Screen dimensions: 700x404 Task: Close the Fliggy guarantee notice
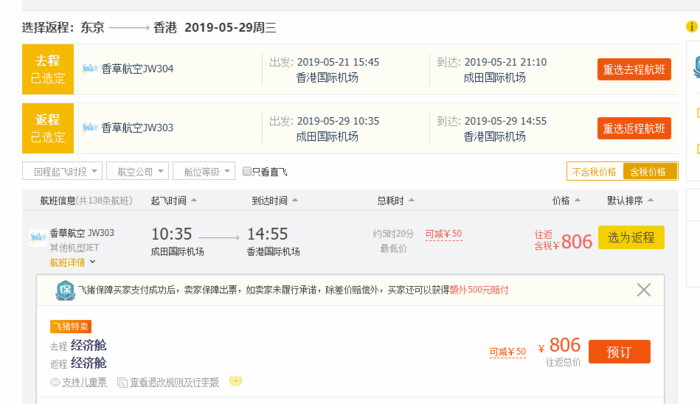643,290
